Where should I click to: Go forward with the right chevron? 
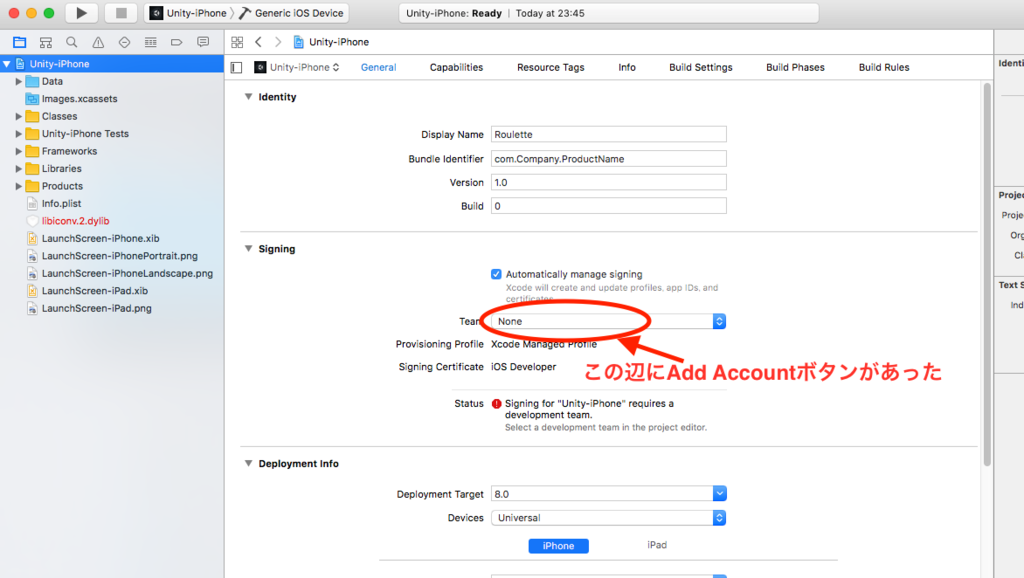click(x=278, y=42)
